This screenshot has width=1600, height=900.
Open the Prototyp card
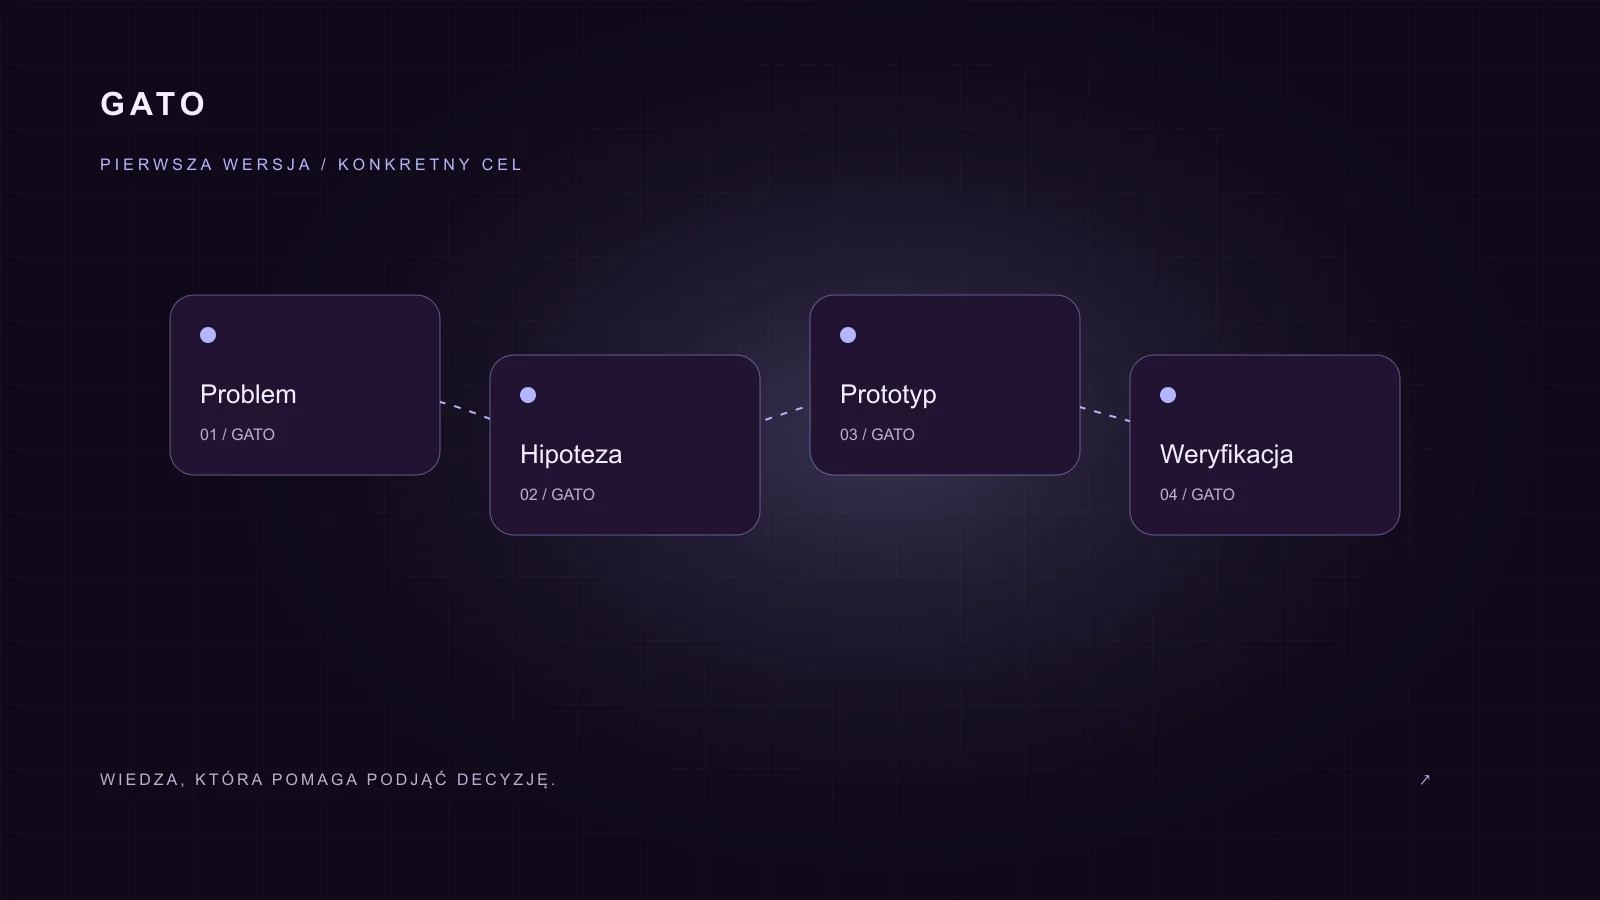(x=945, y=385)
